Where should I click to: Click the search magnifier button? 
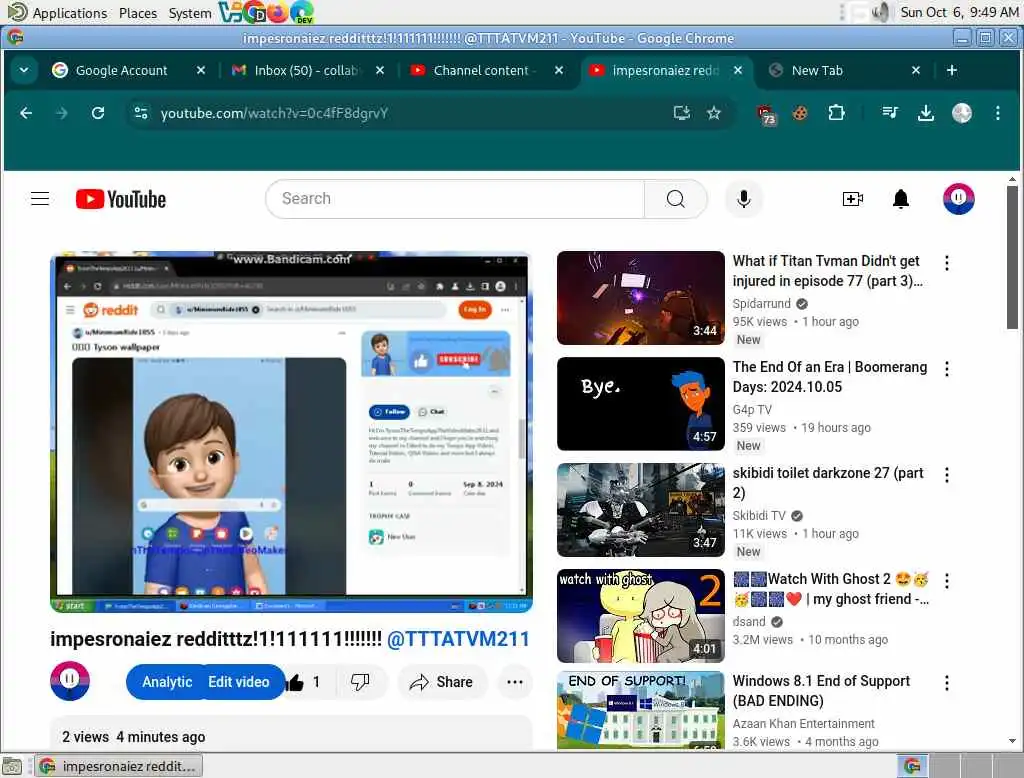pos(675,199)
